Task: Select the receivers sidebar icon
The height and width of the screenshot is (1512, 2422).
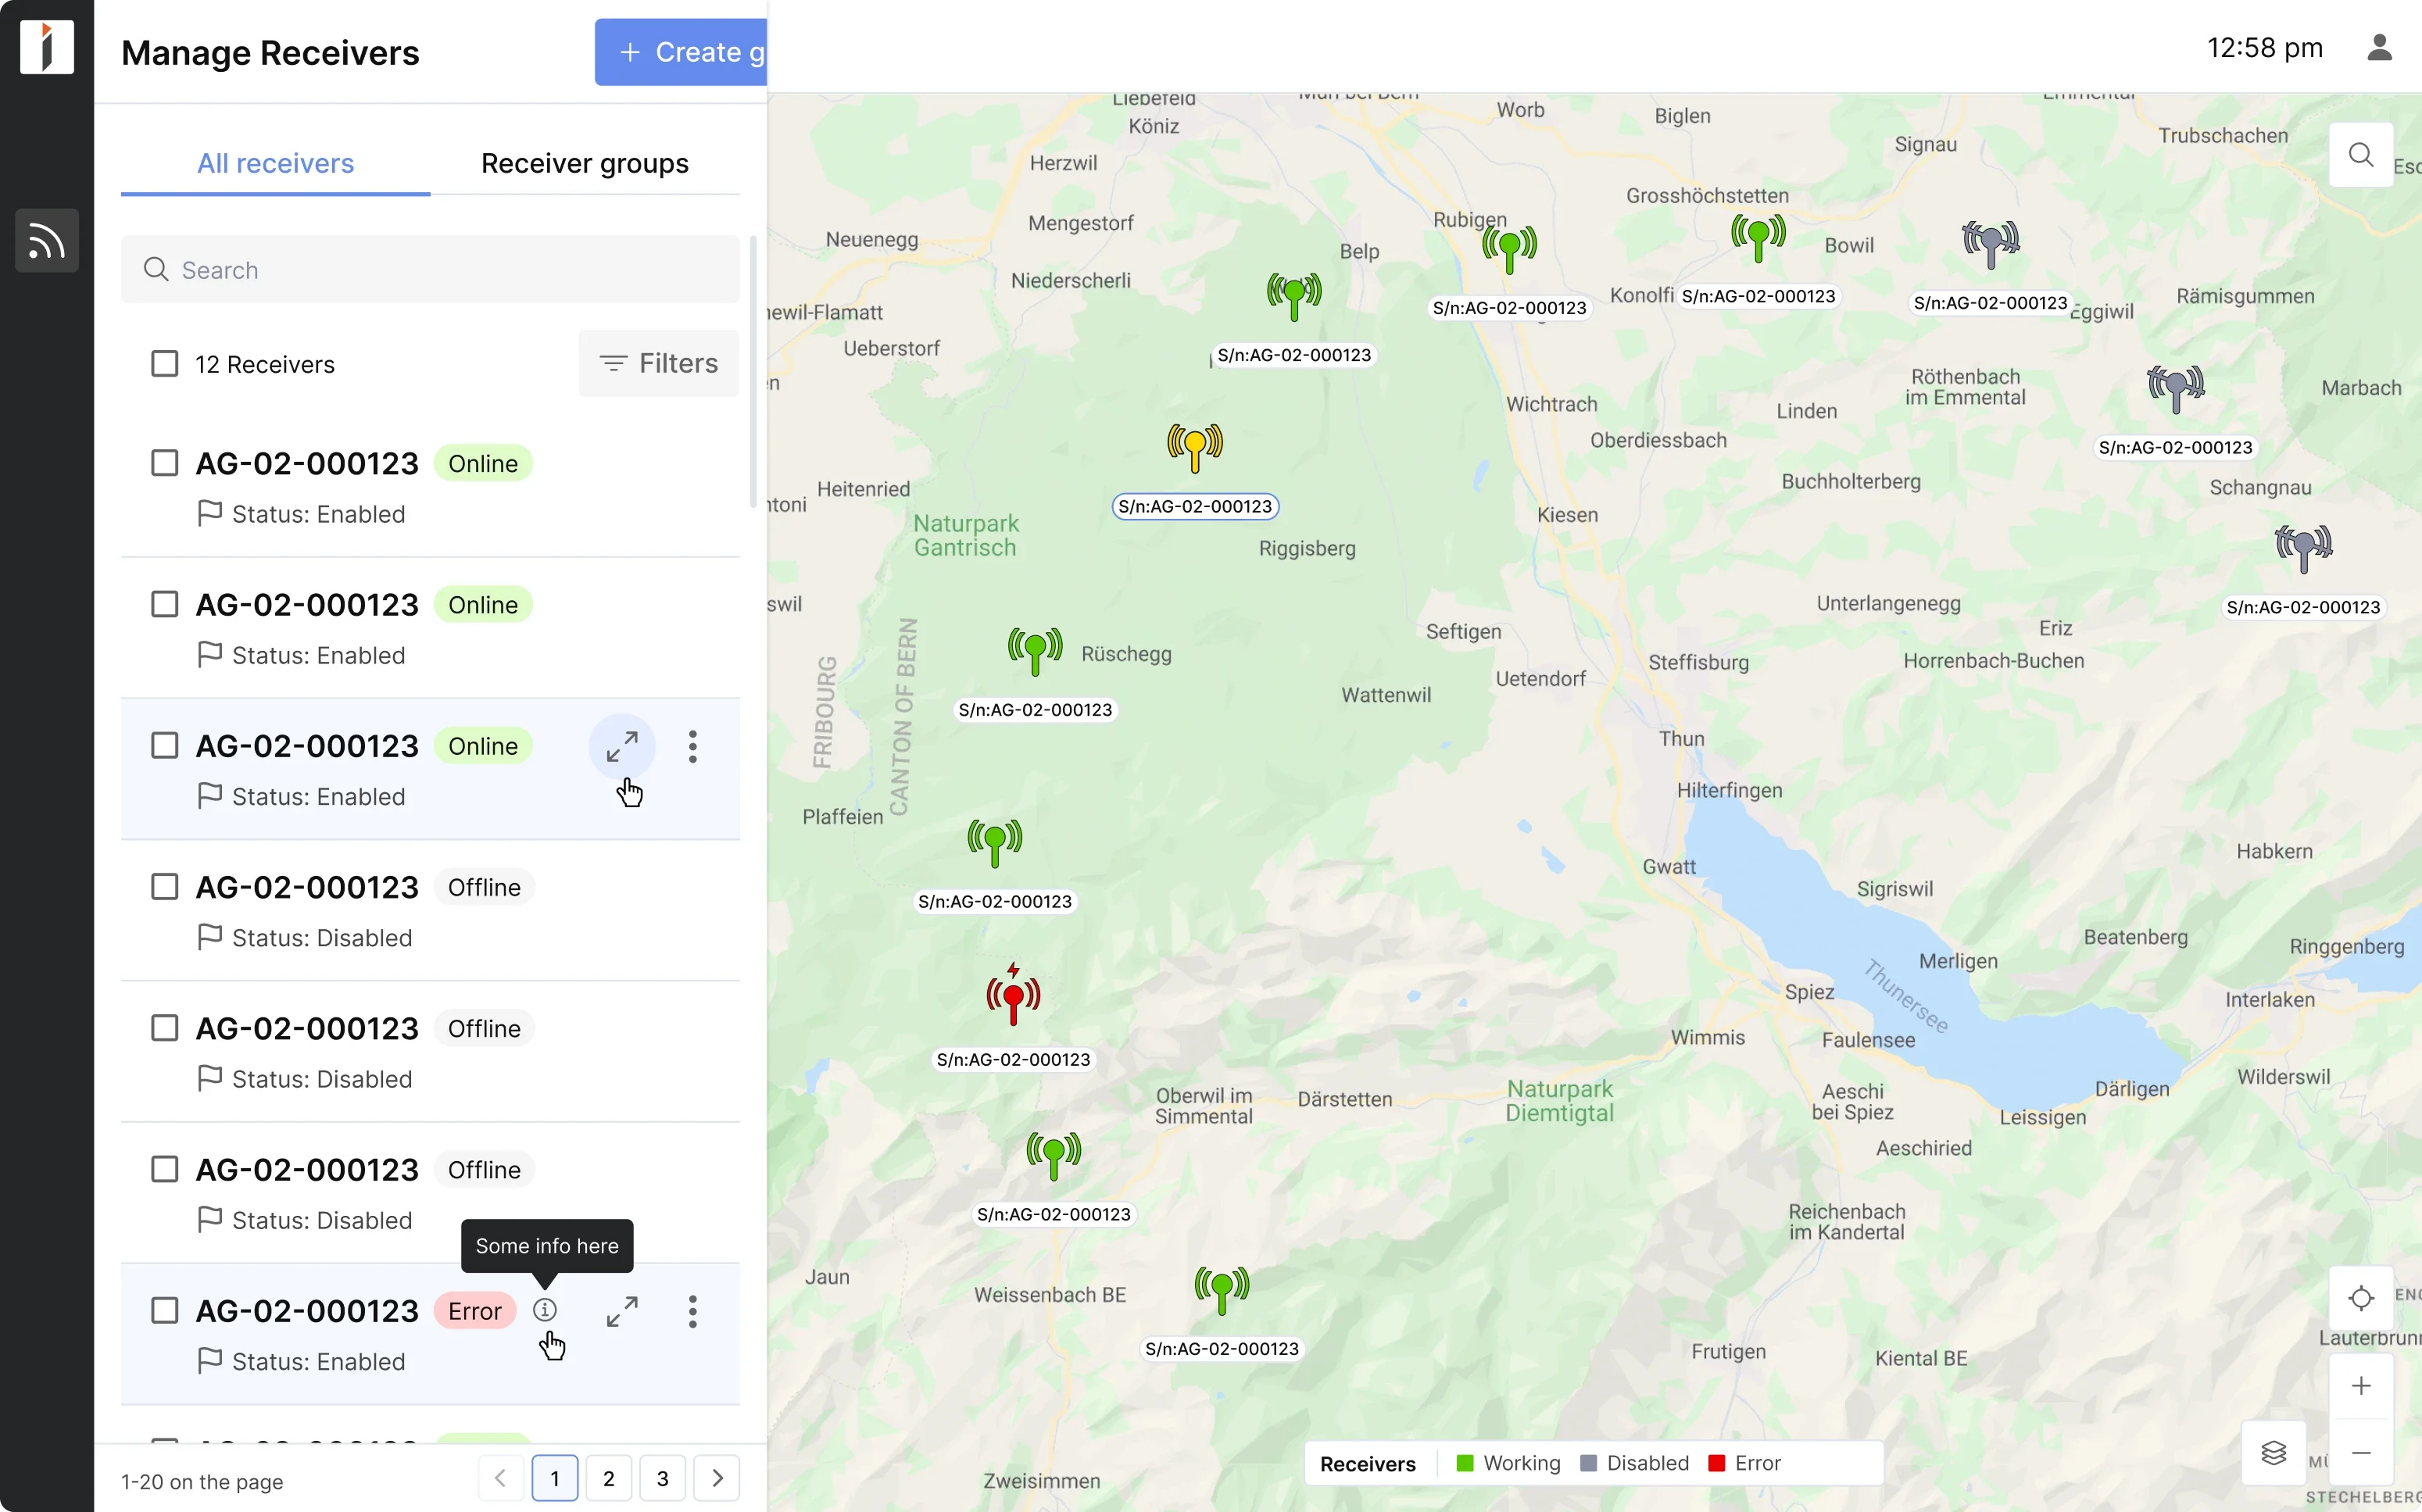Action: [x=46, y=240]
